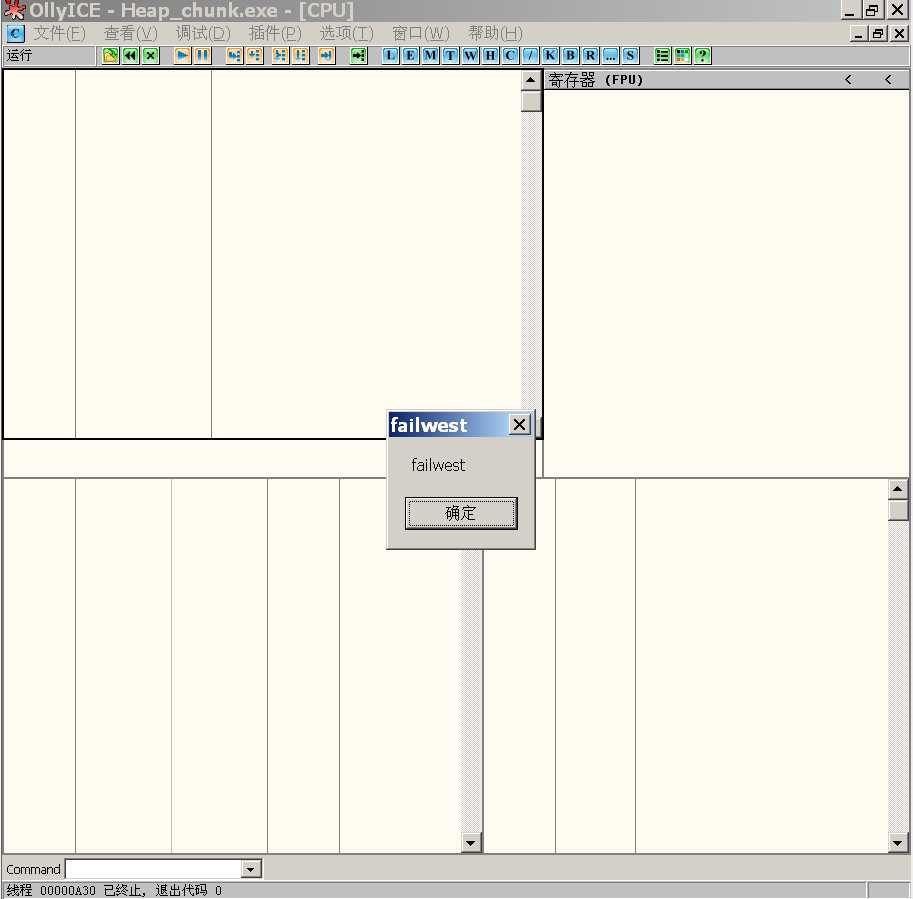Open the Handles window via H button
This screenshot has height=899, width=913.
[490, 56]
